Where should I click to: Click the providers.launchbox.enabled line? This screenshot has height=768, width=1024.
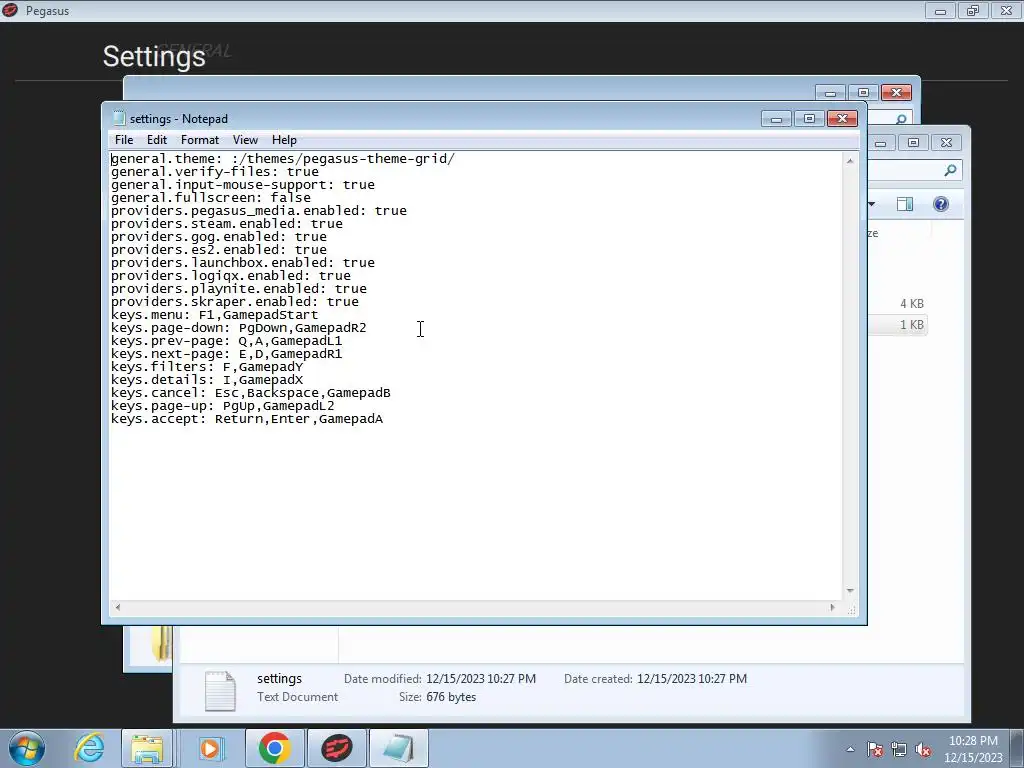[243, 263]
